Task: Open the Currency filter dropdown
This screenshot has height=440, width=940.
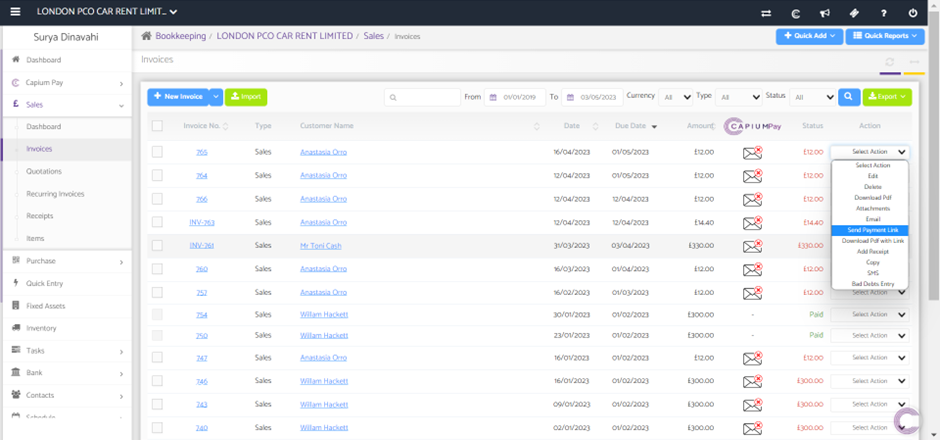Action: click(676, 97)
